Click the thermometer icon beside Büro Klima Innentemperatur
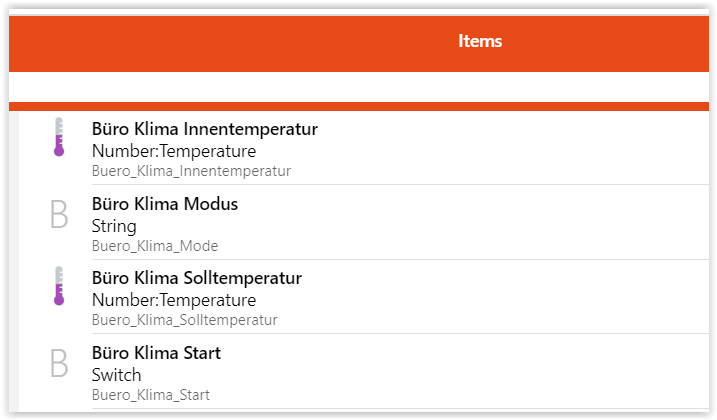Screen dimensions: 717x420 pyautogui.click(x=59, y=137)
